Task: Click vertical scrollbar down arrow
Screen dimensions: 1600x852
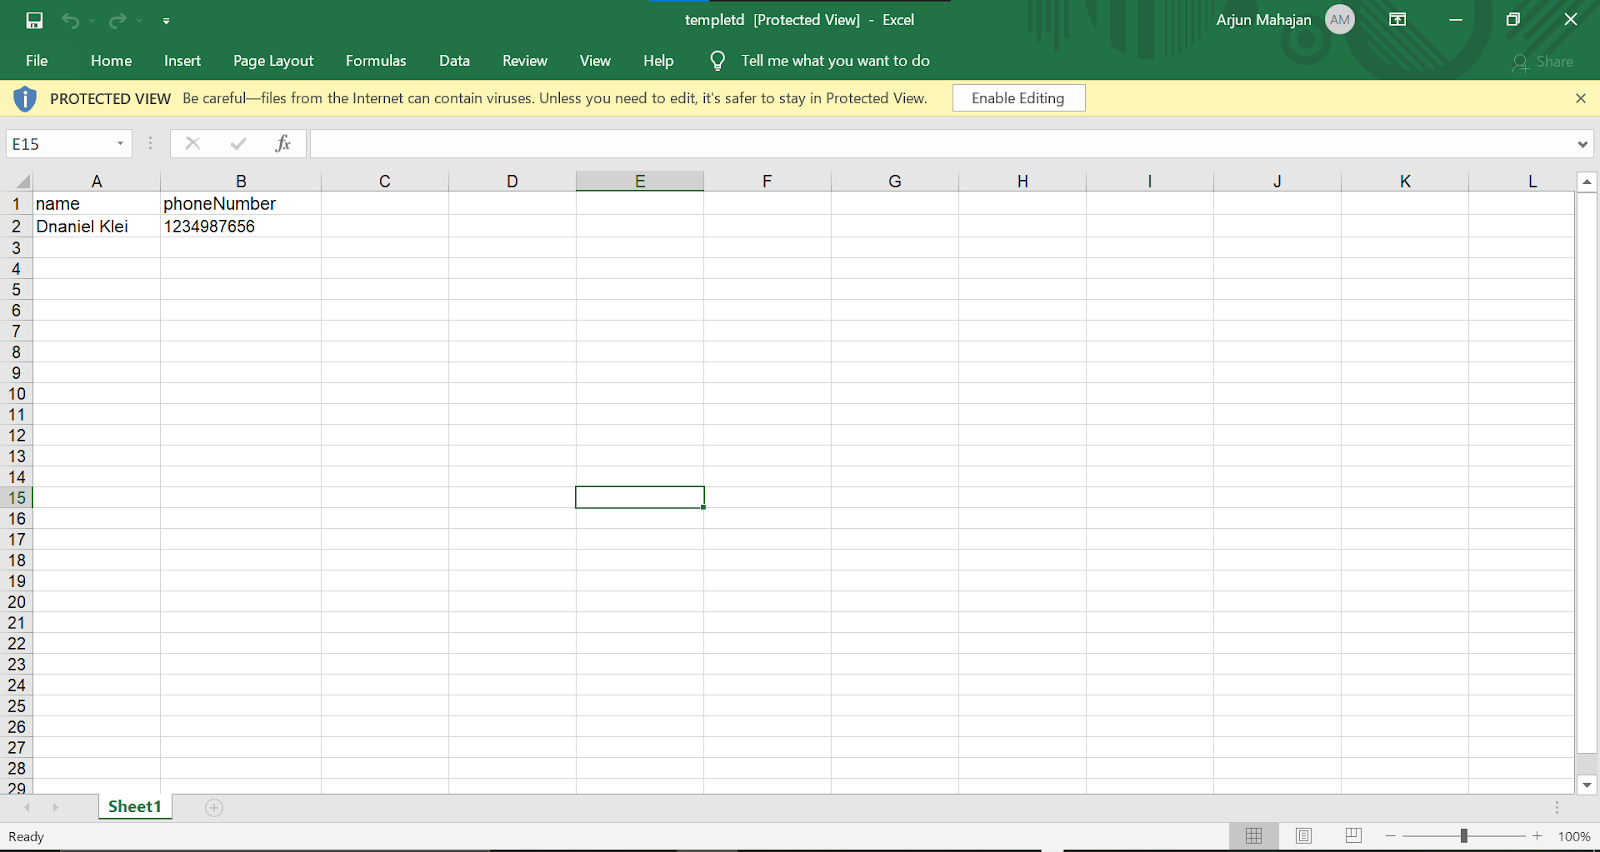Action: point(1587,785)
